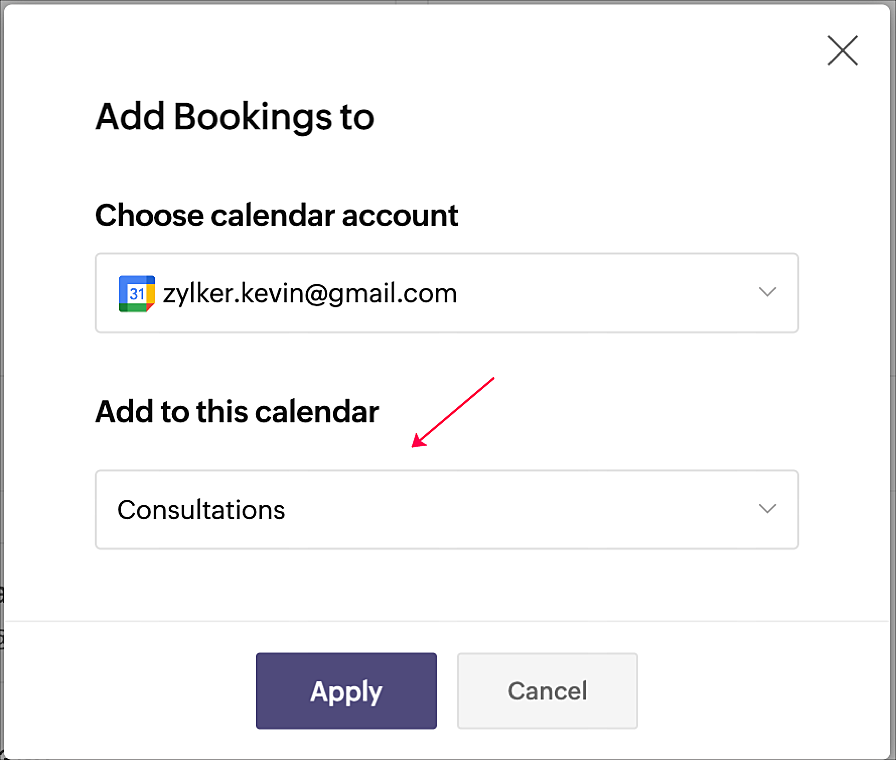Open the zylker.kevin@gmail.com account dropdown
This screenshot has width=896, height=760.
click(x=446, y=293)
